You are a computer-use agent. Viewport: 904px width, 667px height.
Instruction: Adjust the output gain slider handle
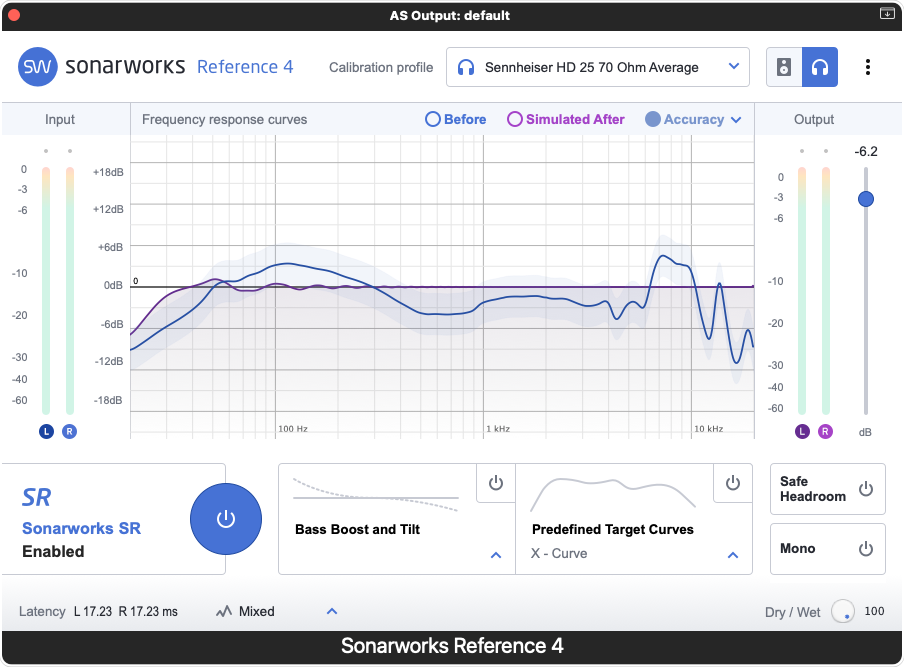click(865, 199)
